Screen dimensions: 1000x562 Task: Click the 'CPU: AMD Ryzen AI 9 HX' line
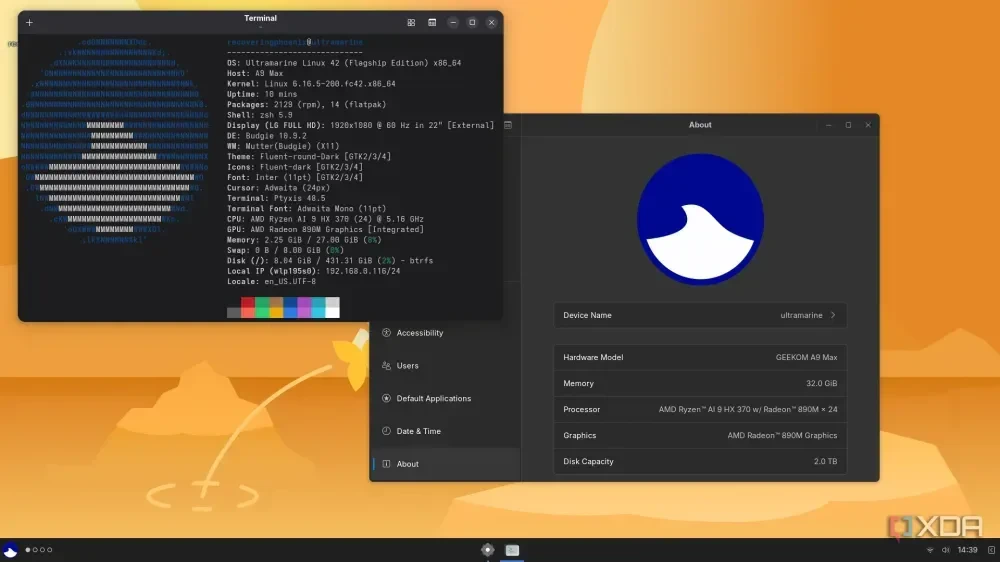point(325,219)
